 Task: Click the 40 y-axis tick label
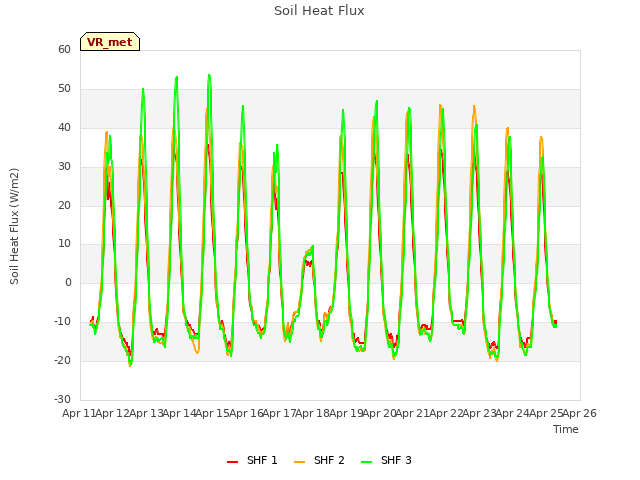(x=64, y=128)
